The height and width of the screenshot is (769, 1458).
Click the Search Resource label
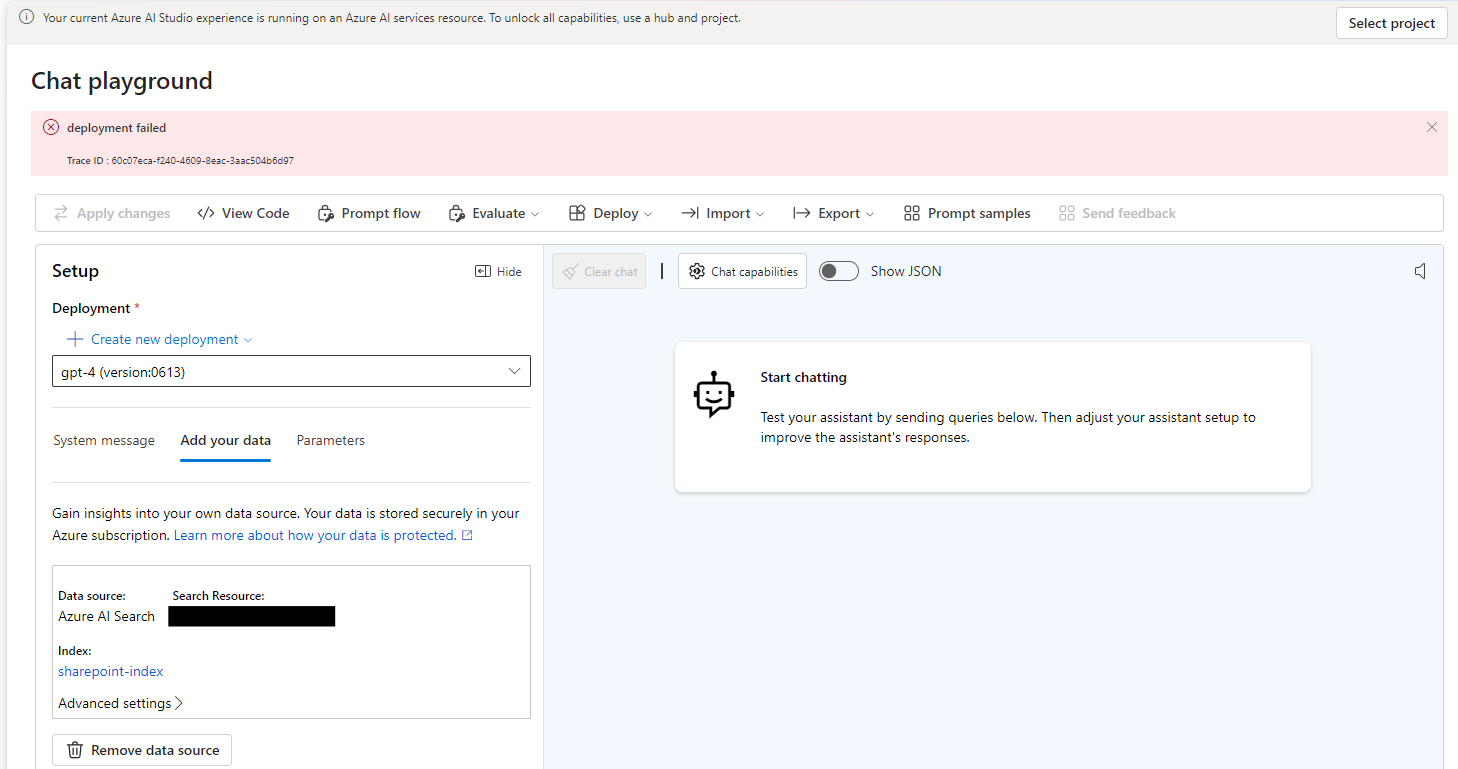coord(218,595)
